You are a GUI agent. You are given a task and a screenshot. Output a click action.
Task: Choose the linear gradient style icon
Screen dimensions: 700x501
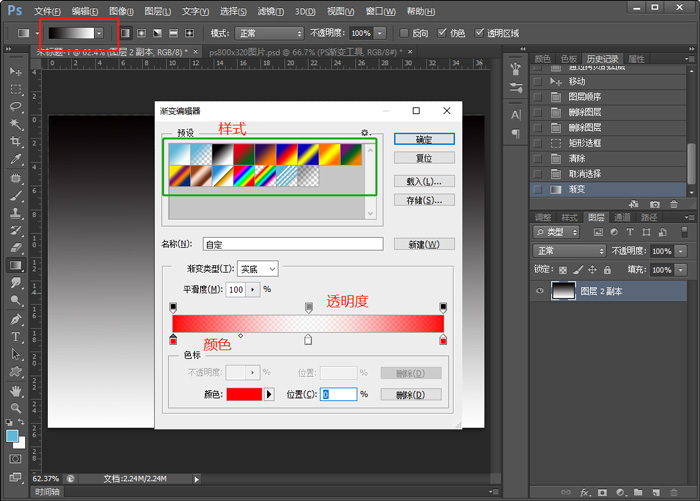[x=125, y=33]
